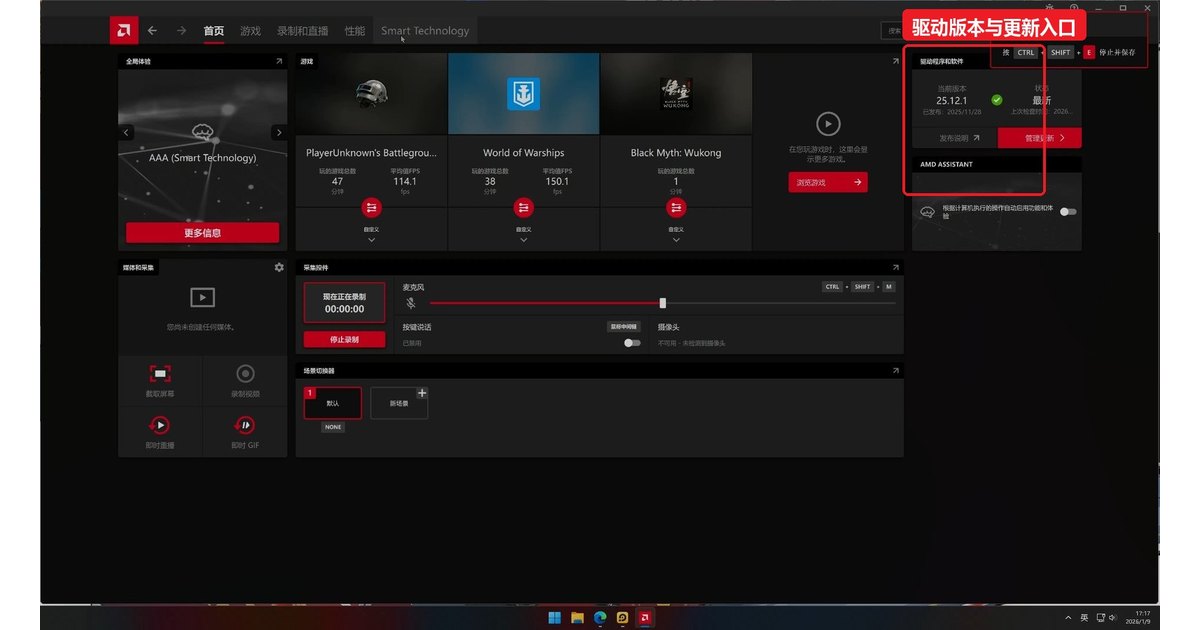Pop out the 采集控件 panel

895,267
